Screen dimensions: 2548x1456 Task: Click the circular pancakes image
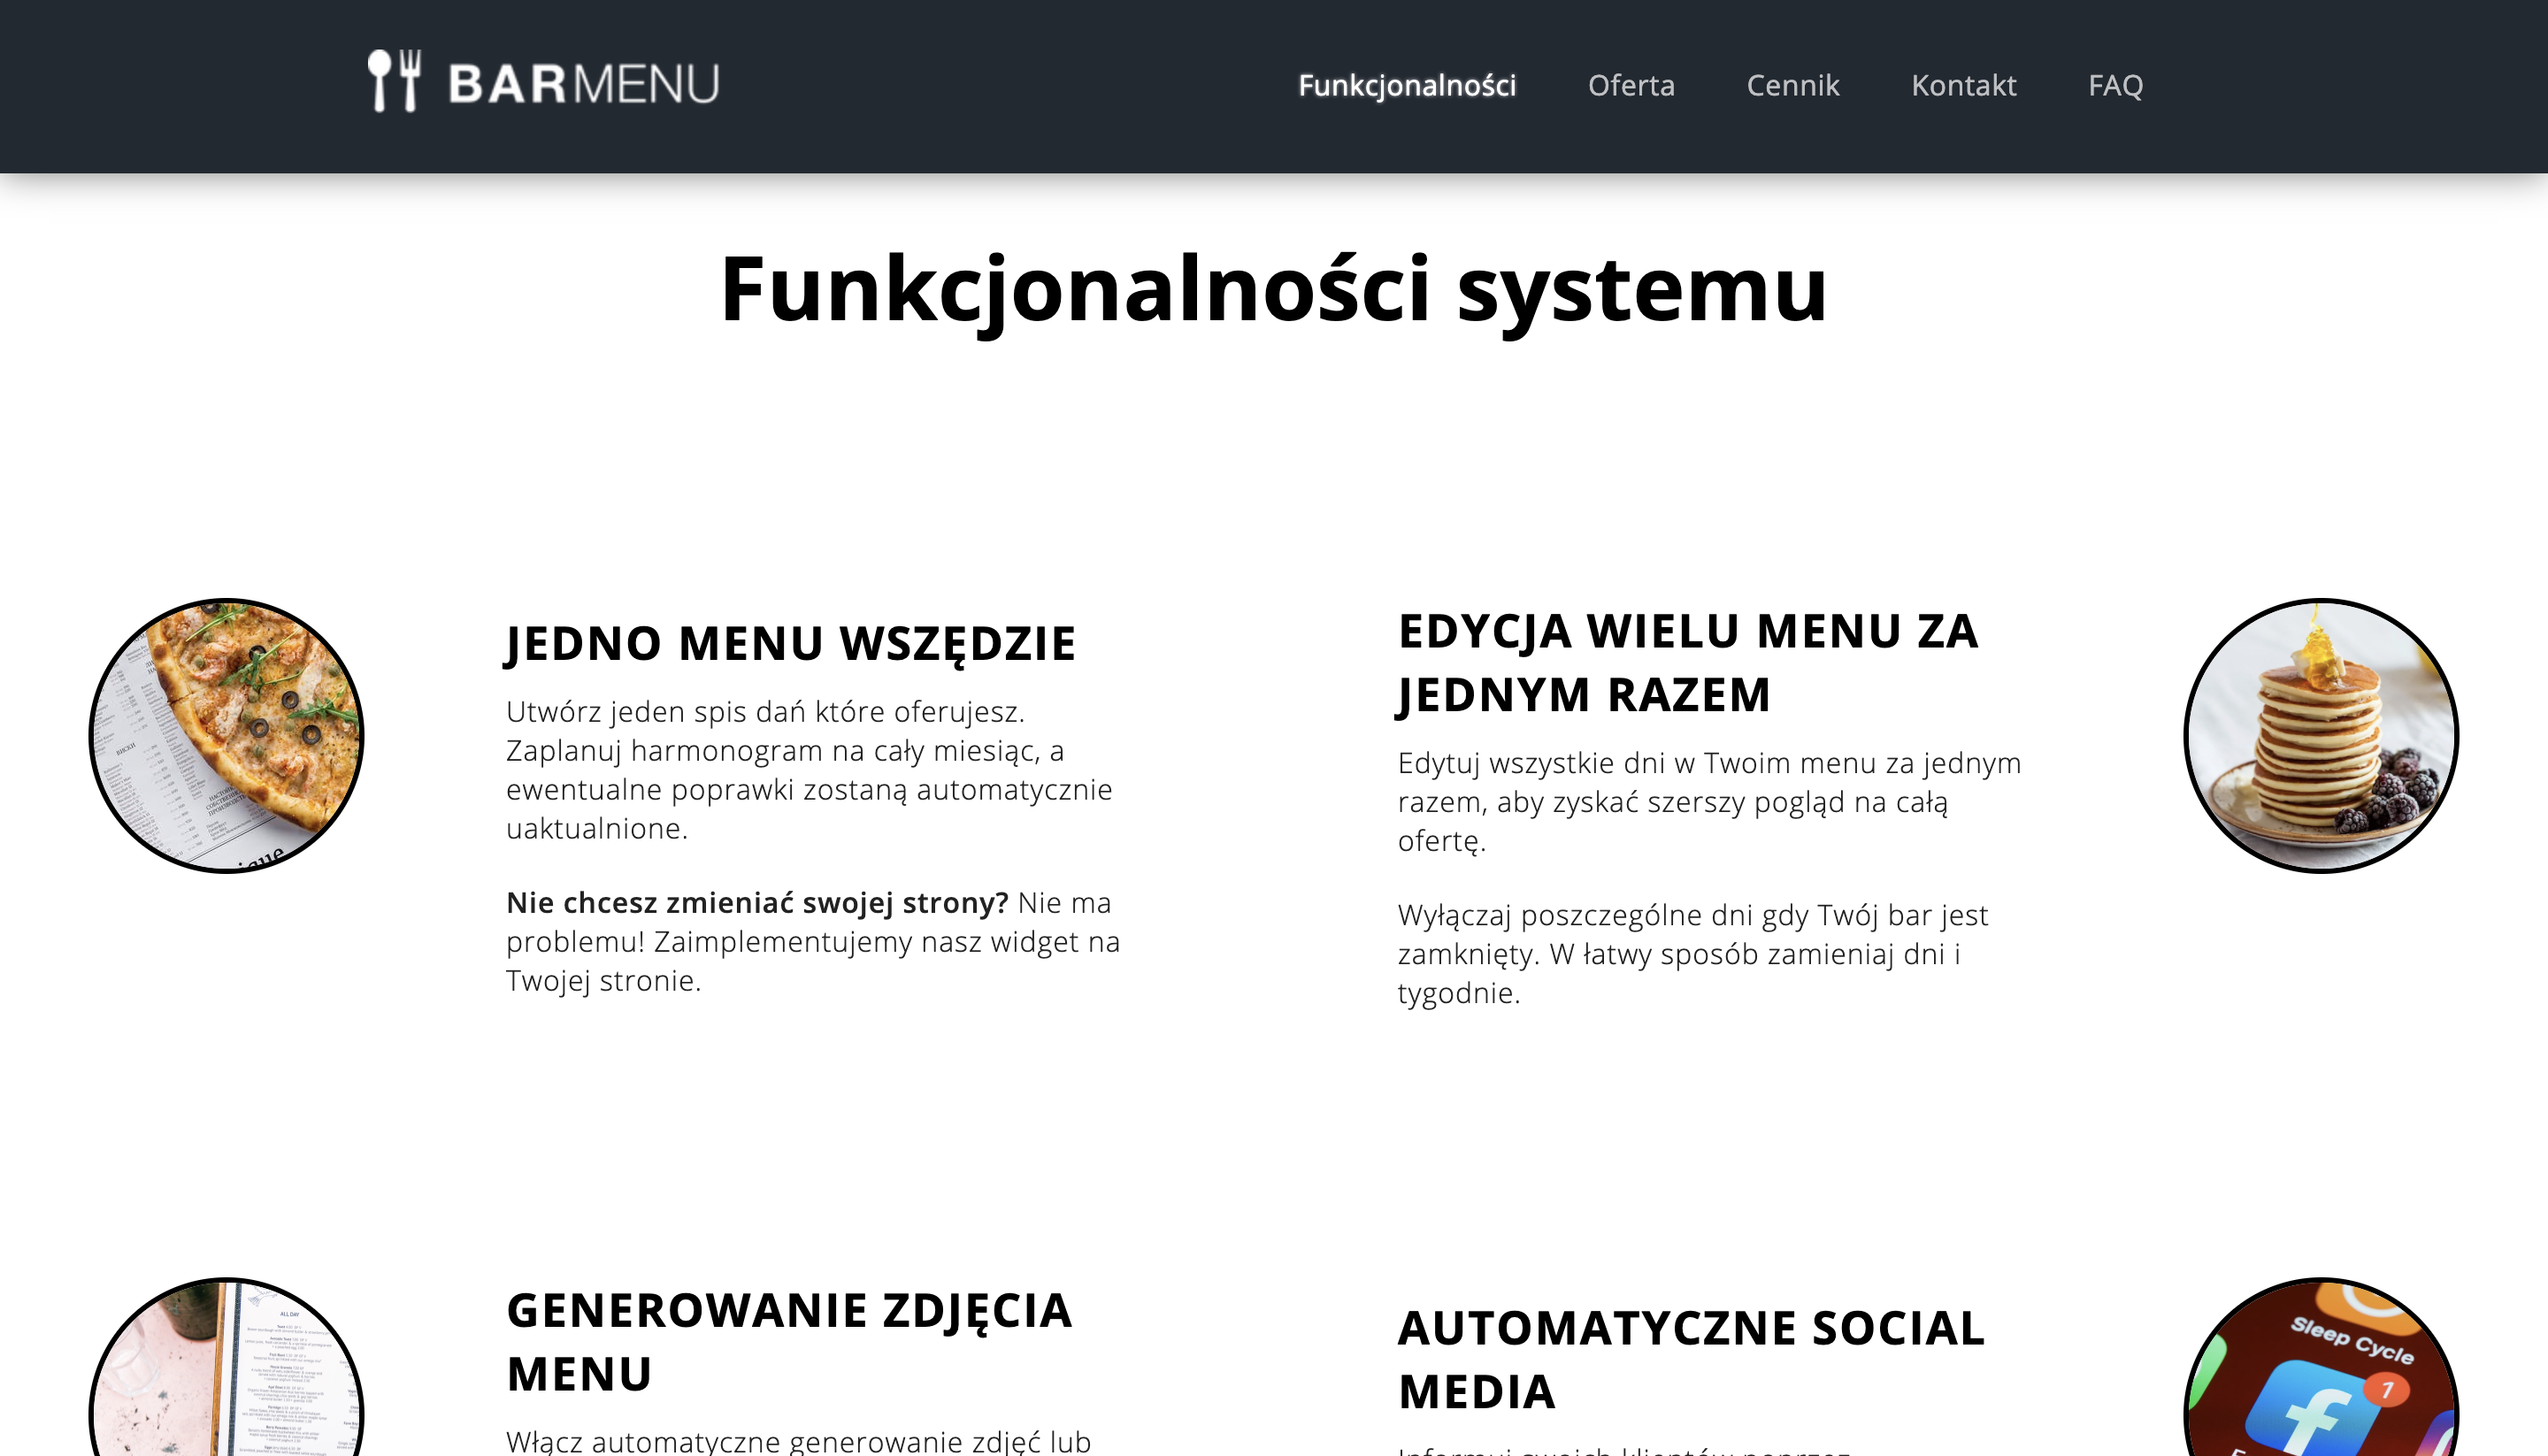click(2320, 736)
